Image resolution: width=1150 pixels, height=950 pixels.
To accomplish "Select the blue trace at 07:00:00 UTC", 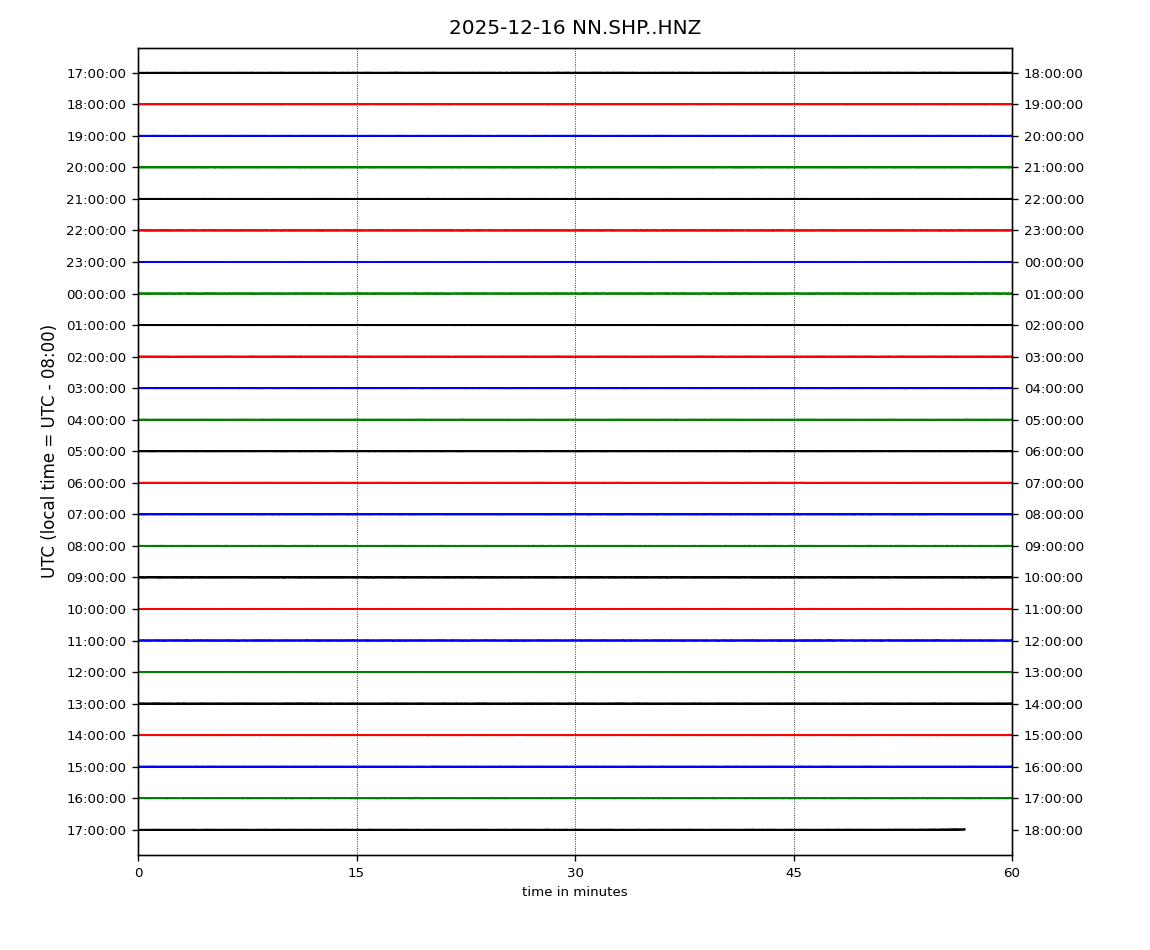I will [575, 514].
